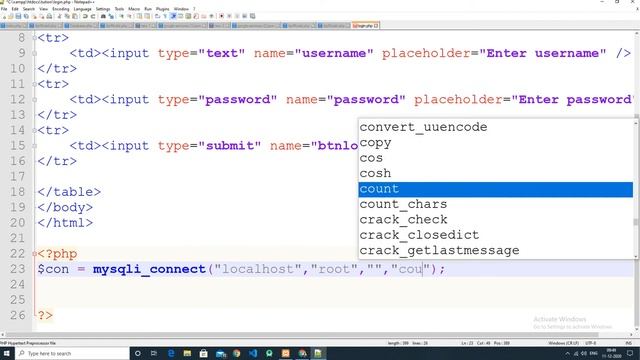Click the Save All toolbar icon
Screen dimensions: 640x360
pyautogui.click(x=26, y=16)
